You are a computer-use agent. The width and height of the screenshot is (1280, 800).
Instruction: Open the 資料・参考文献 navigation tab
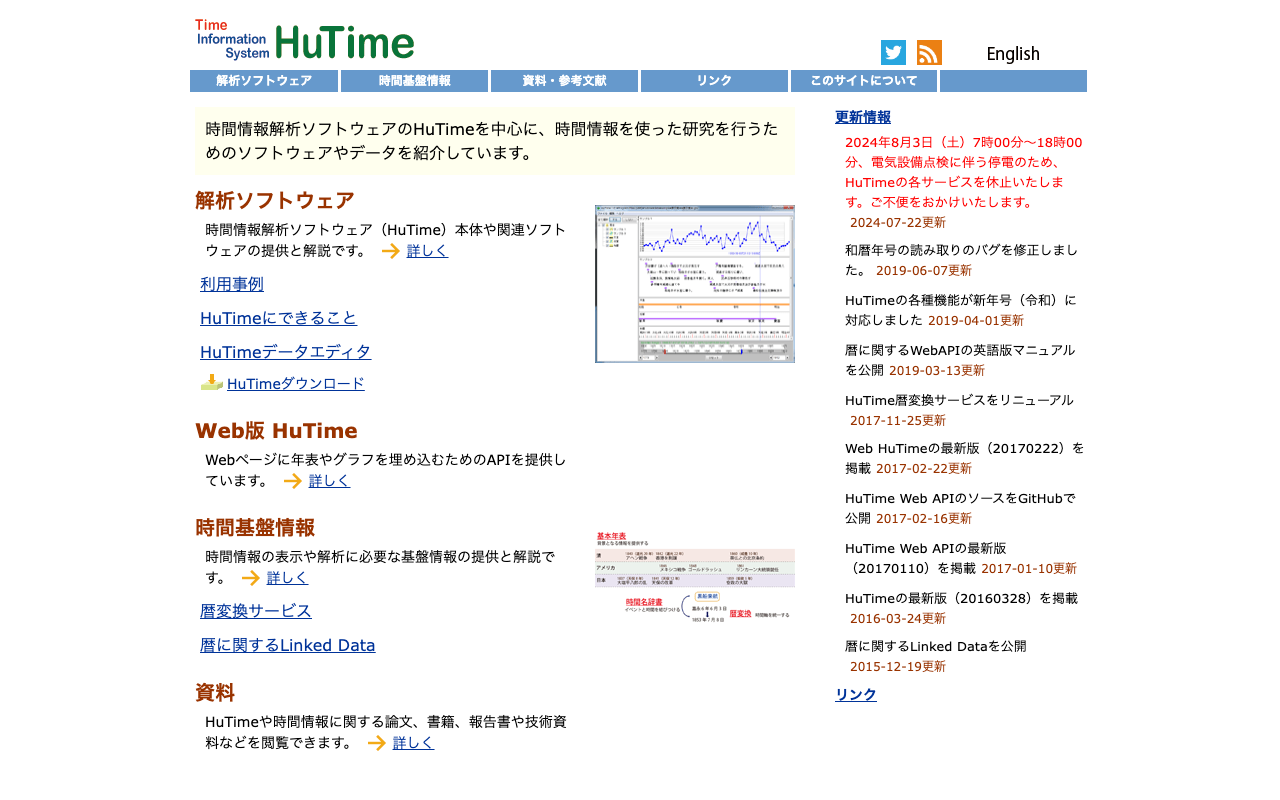(563, 81)
